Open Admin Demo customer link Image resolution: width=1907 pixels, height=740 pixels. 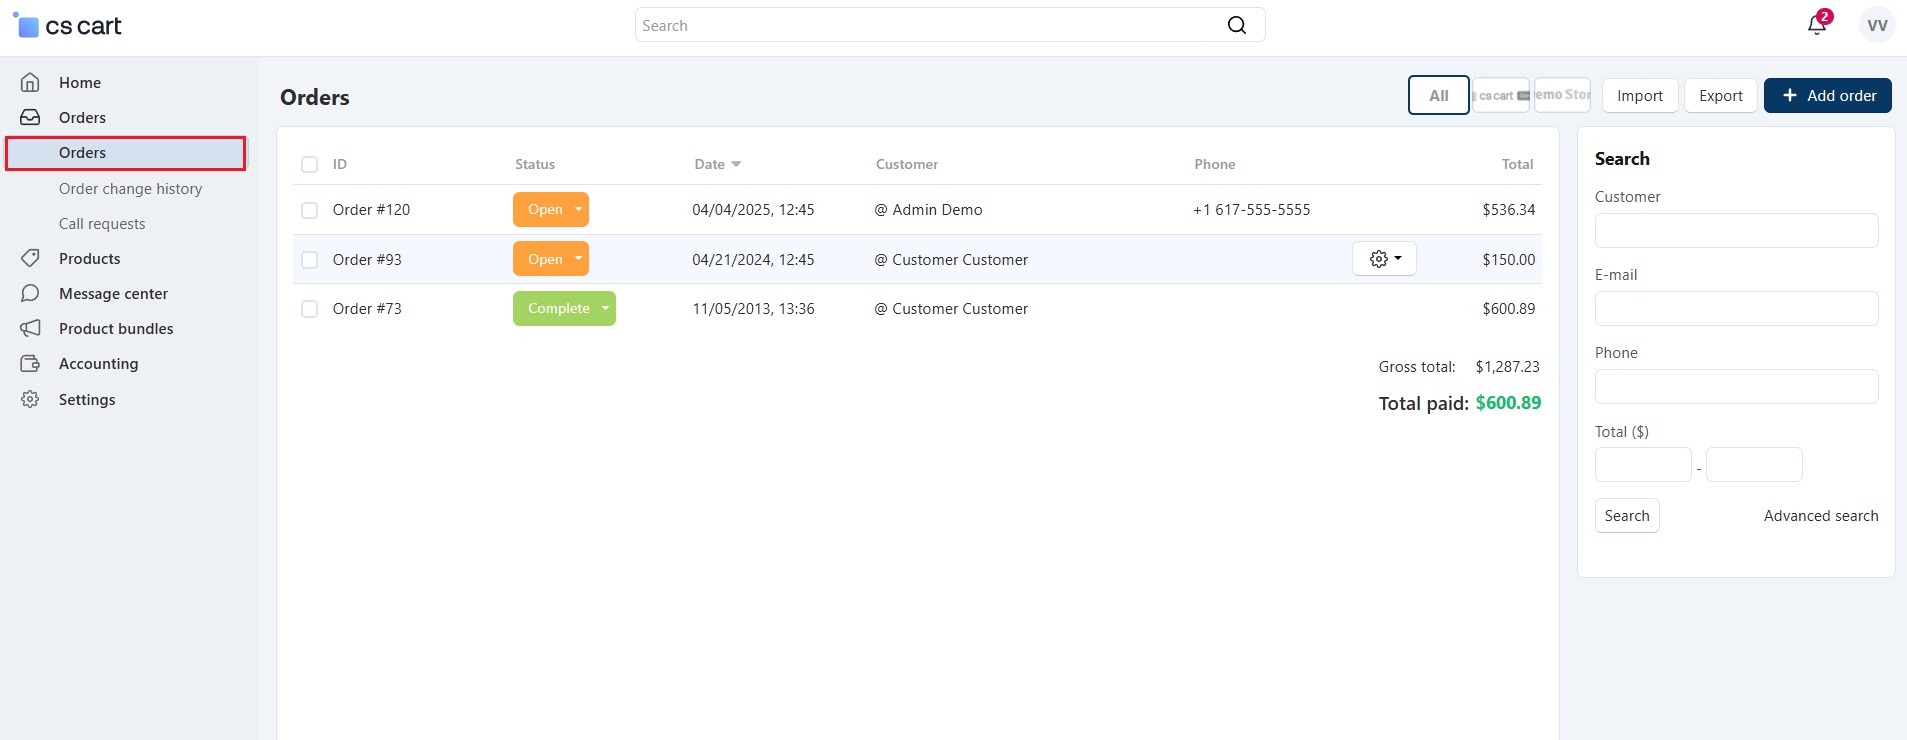coord(937,209)
